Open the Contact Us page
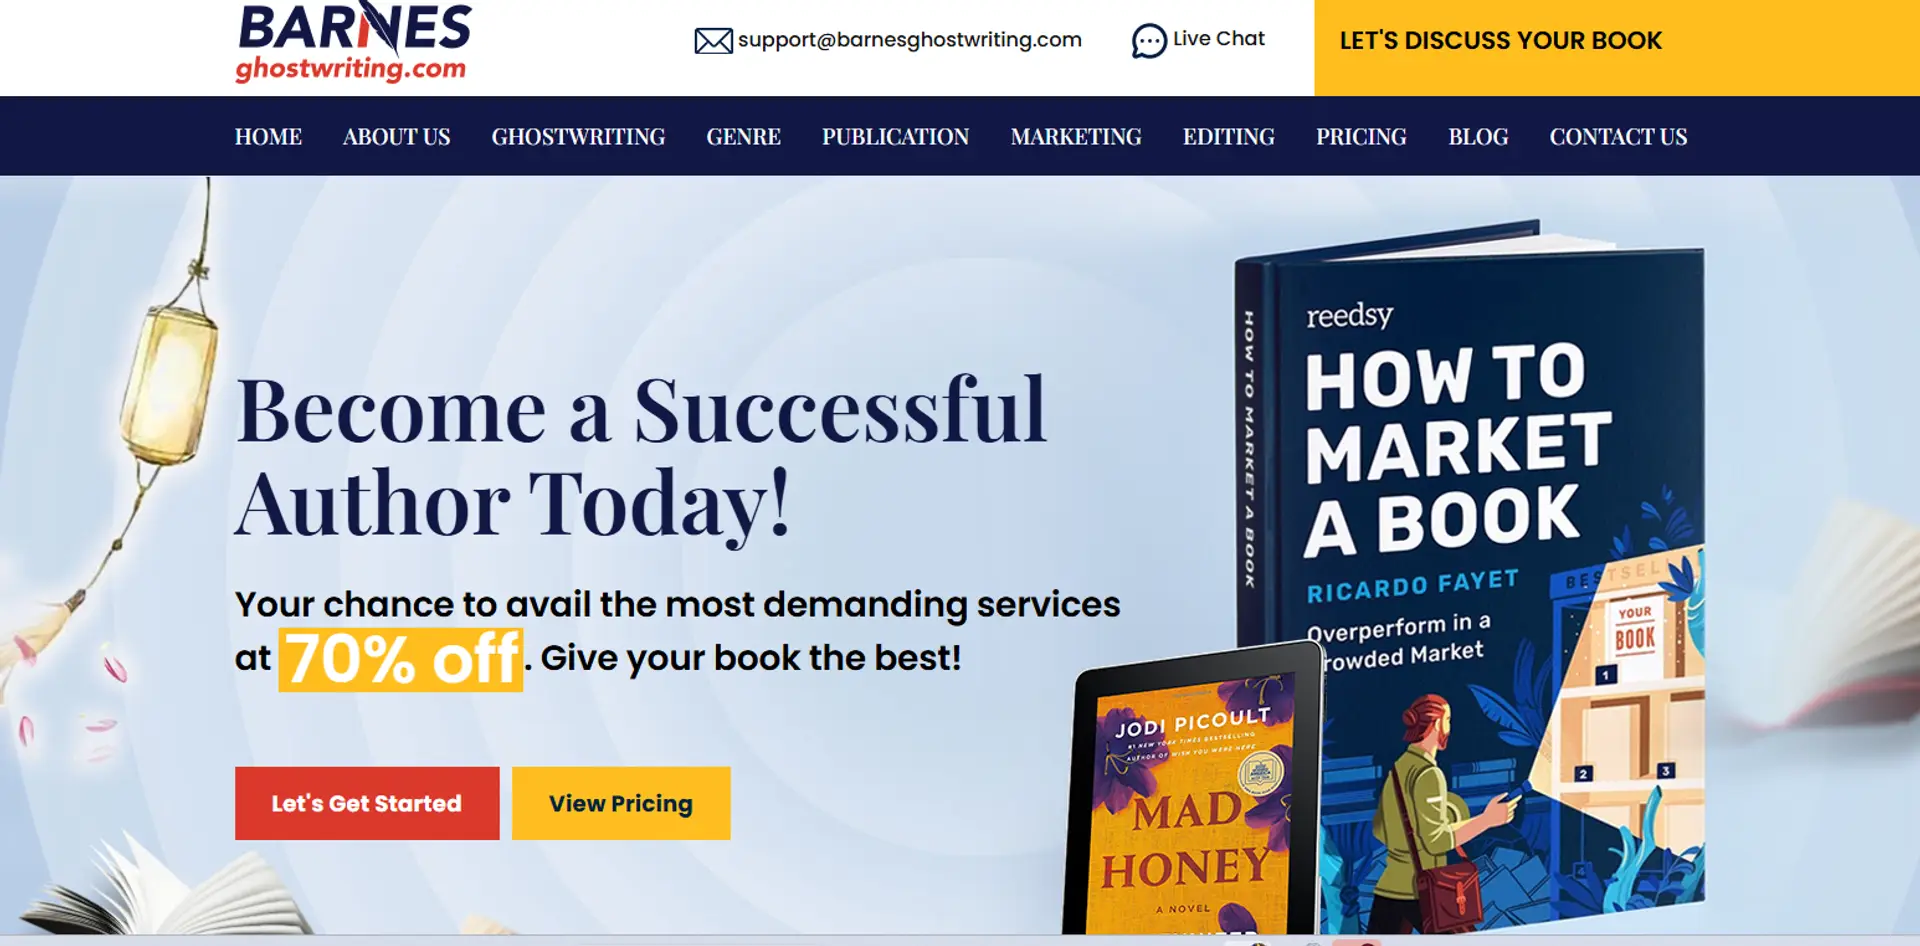1920x946 pixels. (x=1618, y=137)
